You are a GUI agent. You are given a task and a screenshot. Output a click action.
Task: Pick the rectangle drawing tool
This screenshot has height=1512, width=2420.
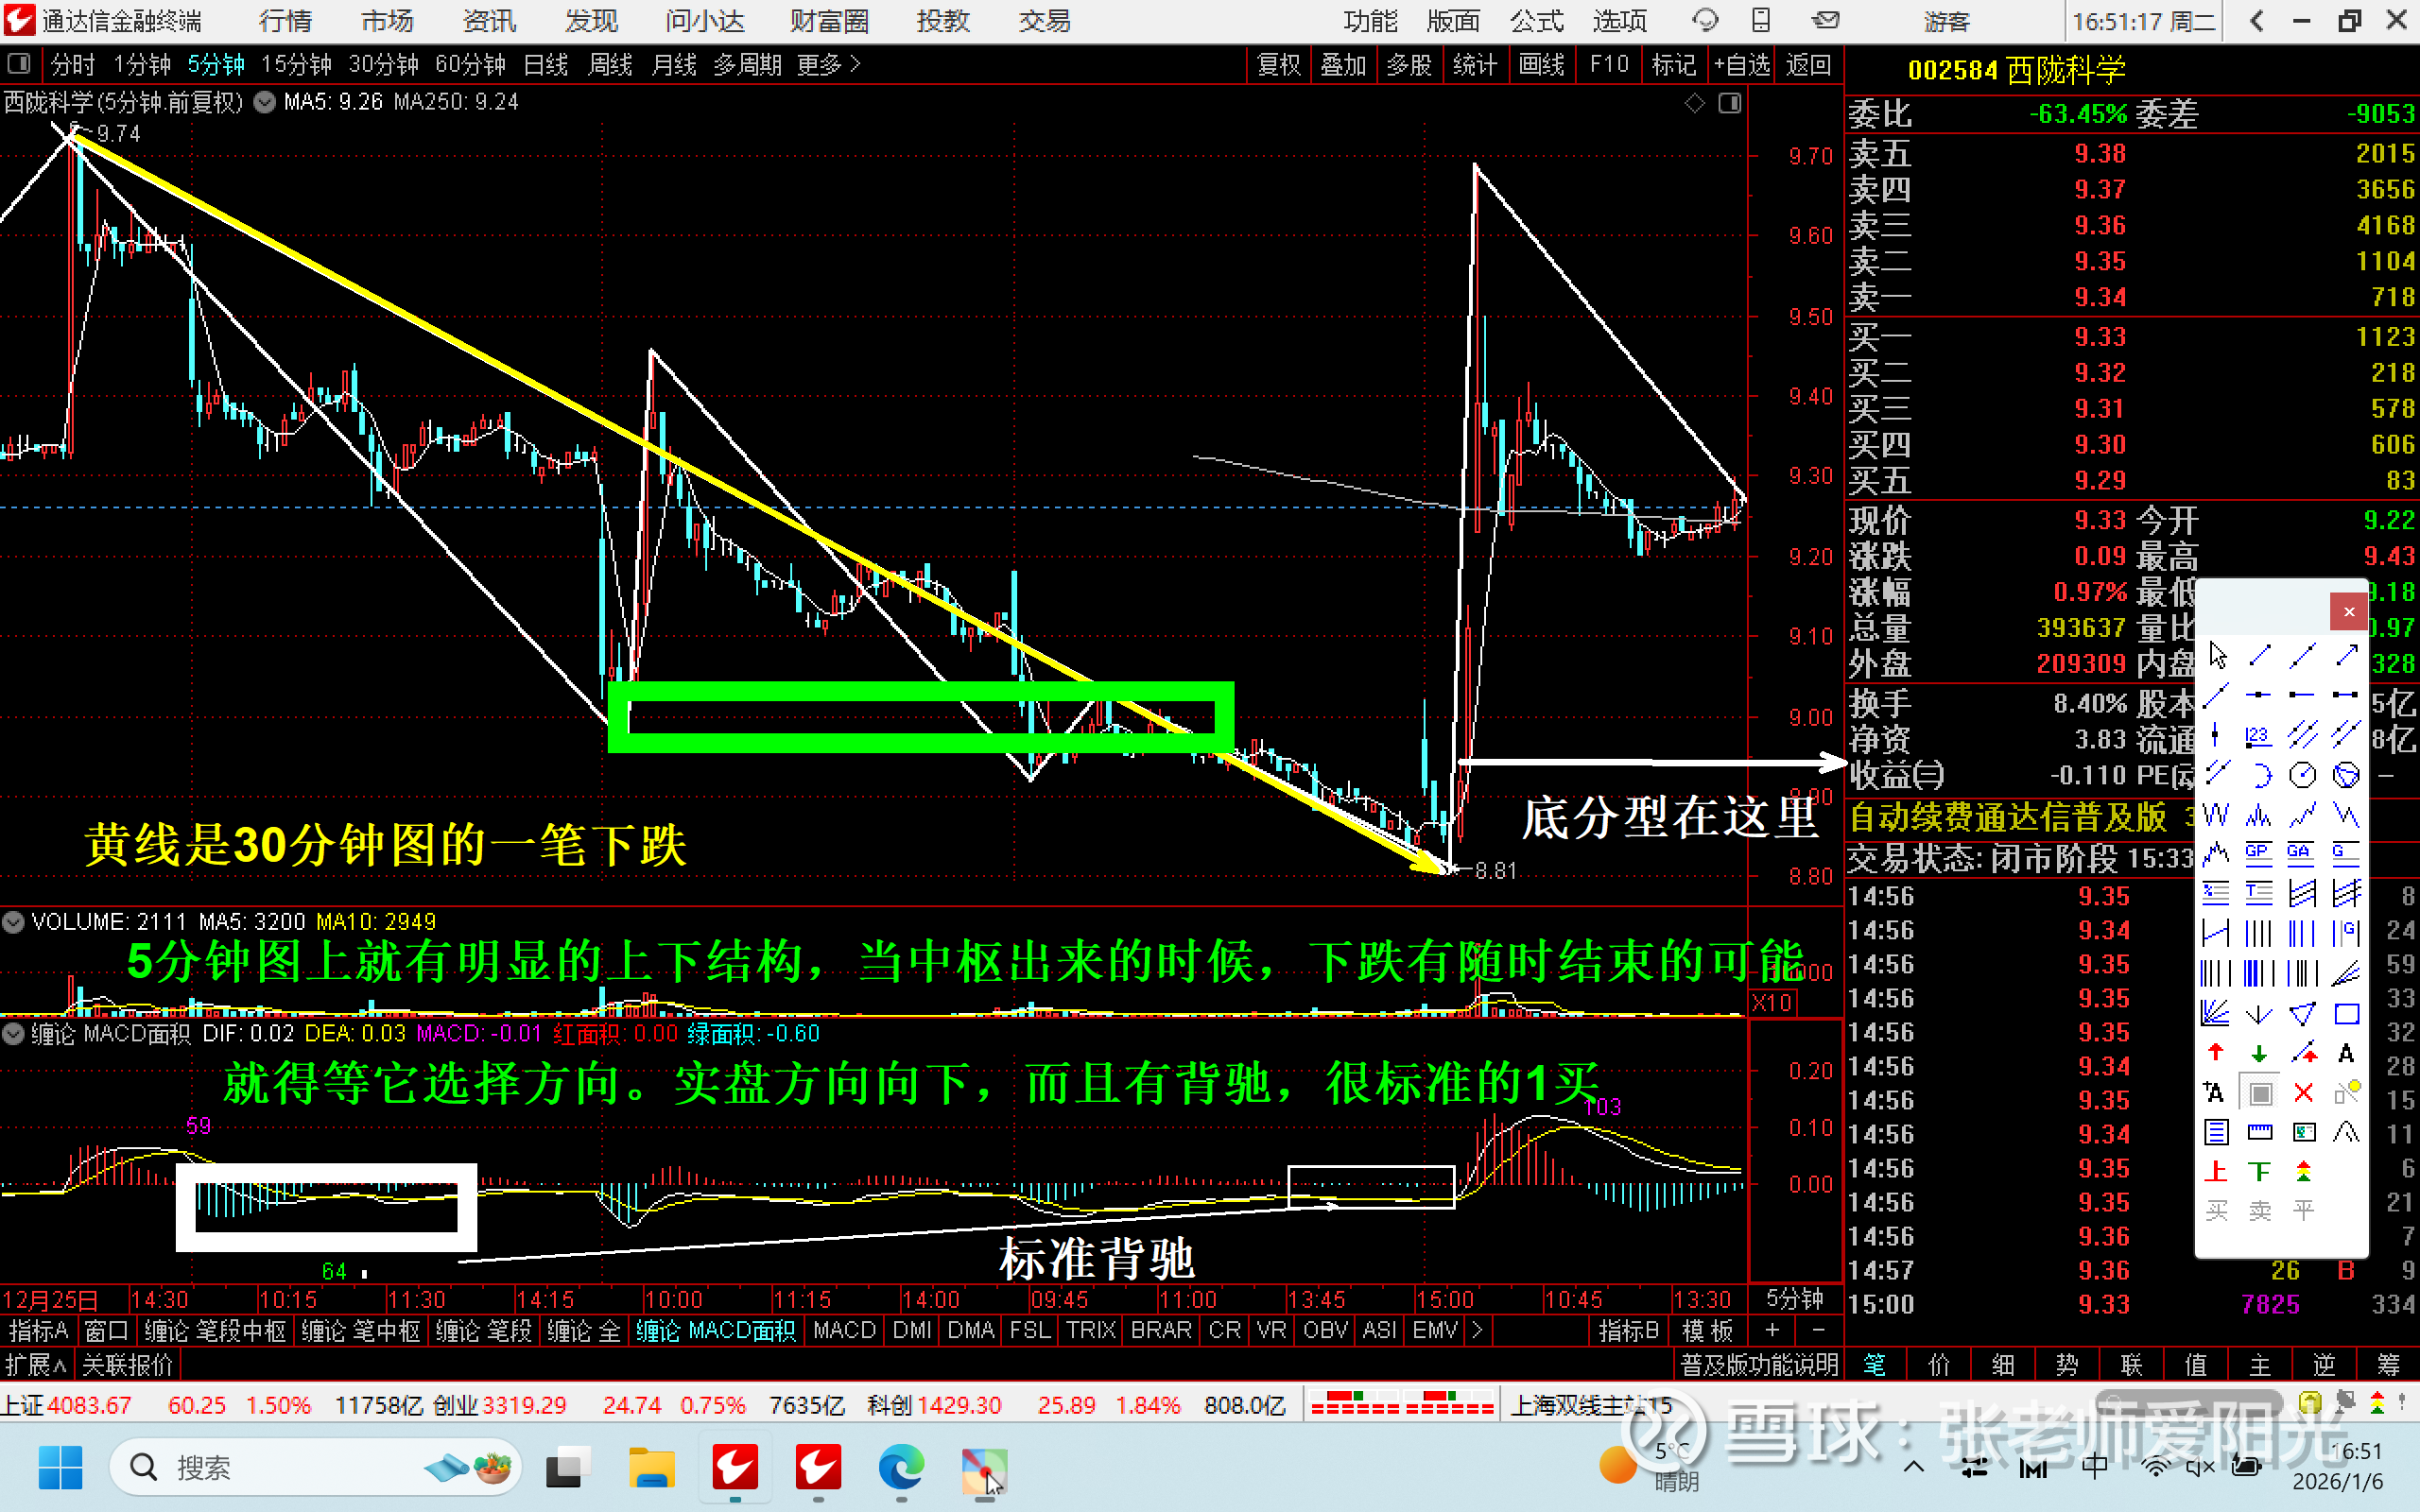tap(2346, 1014)
